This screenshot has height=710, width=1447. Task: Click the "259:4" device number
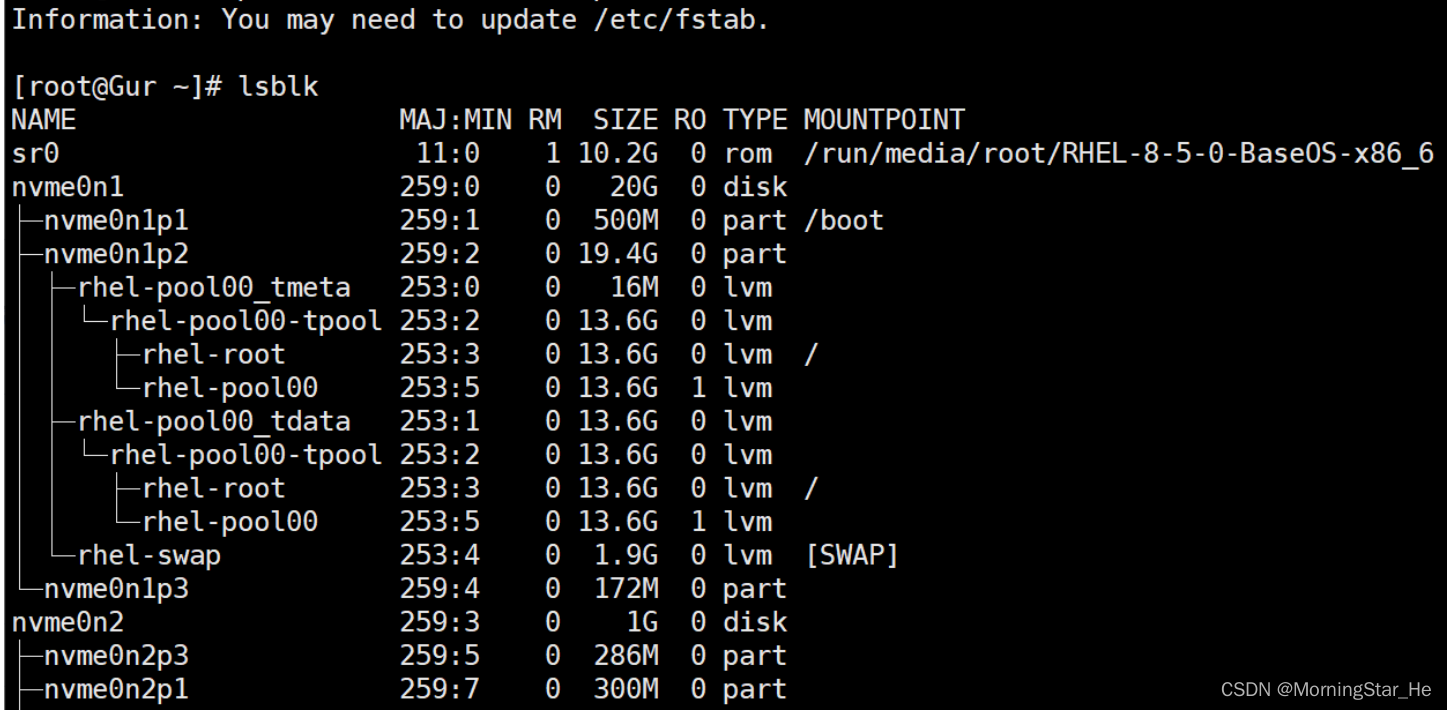coord(439,589)
